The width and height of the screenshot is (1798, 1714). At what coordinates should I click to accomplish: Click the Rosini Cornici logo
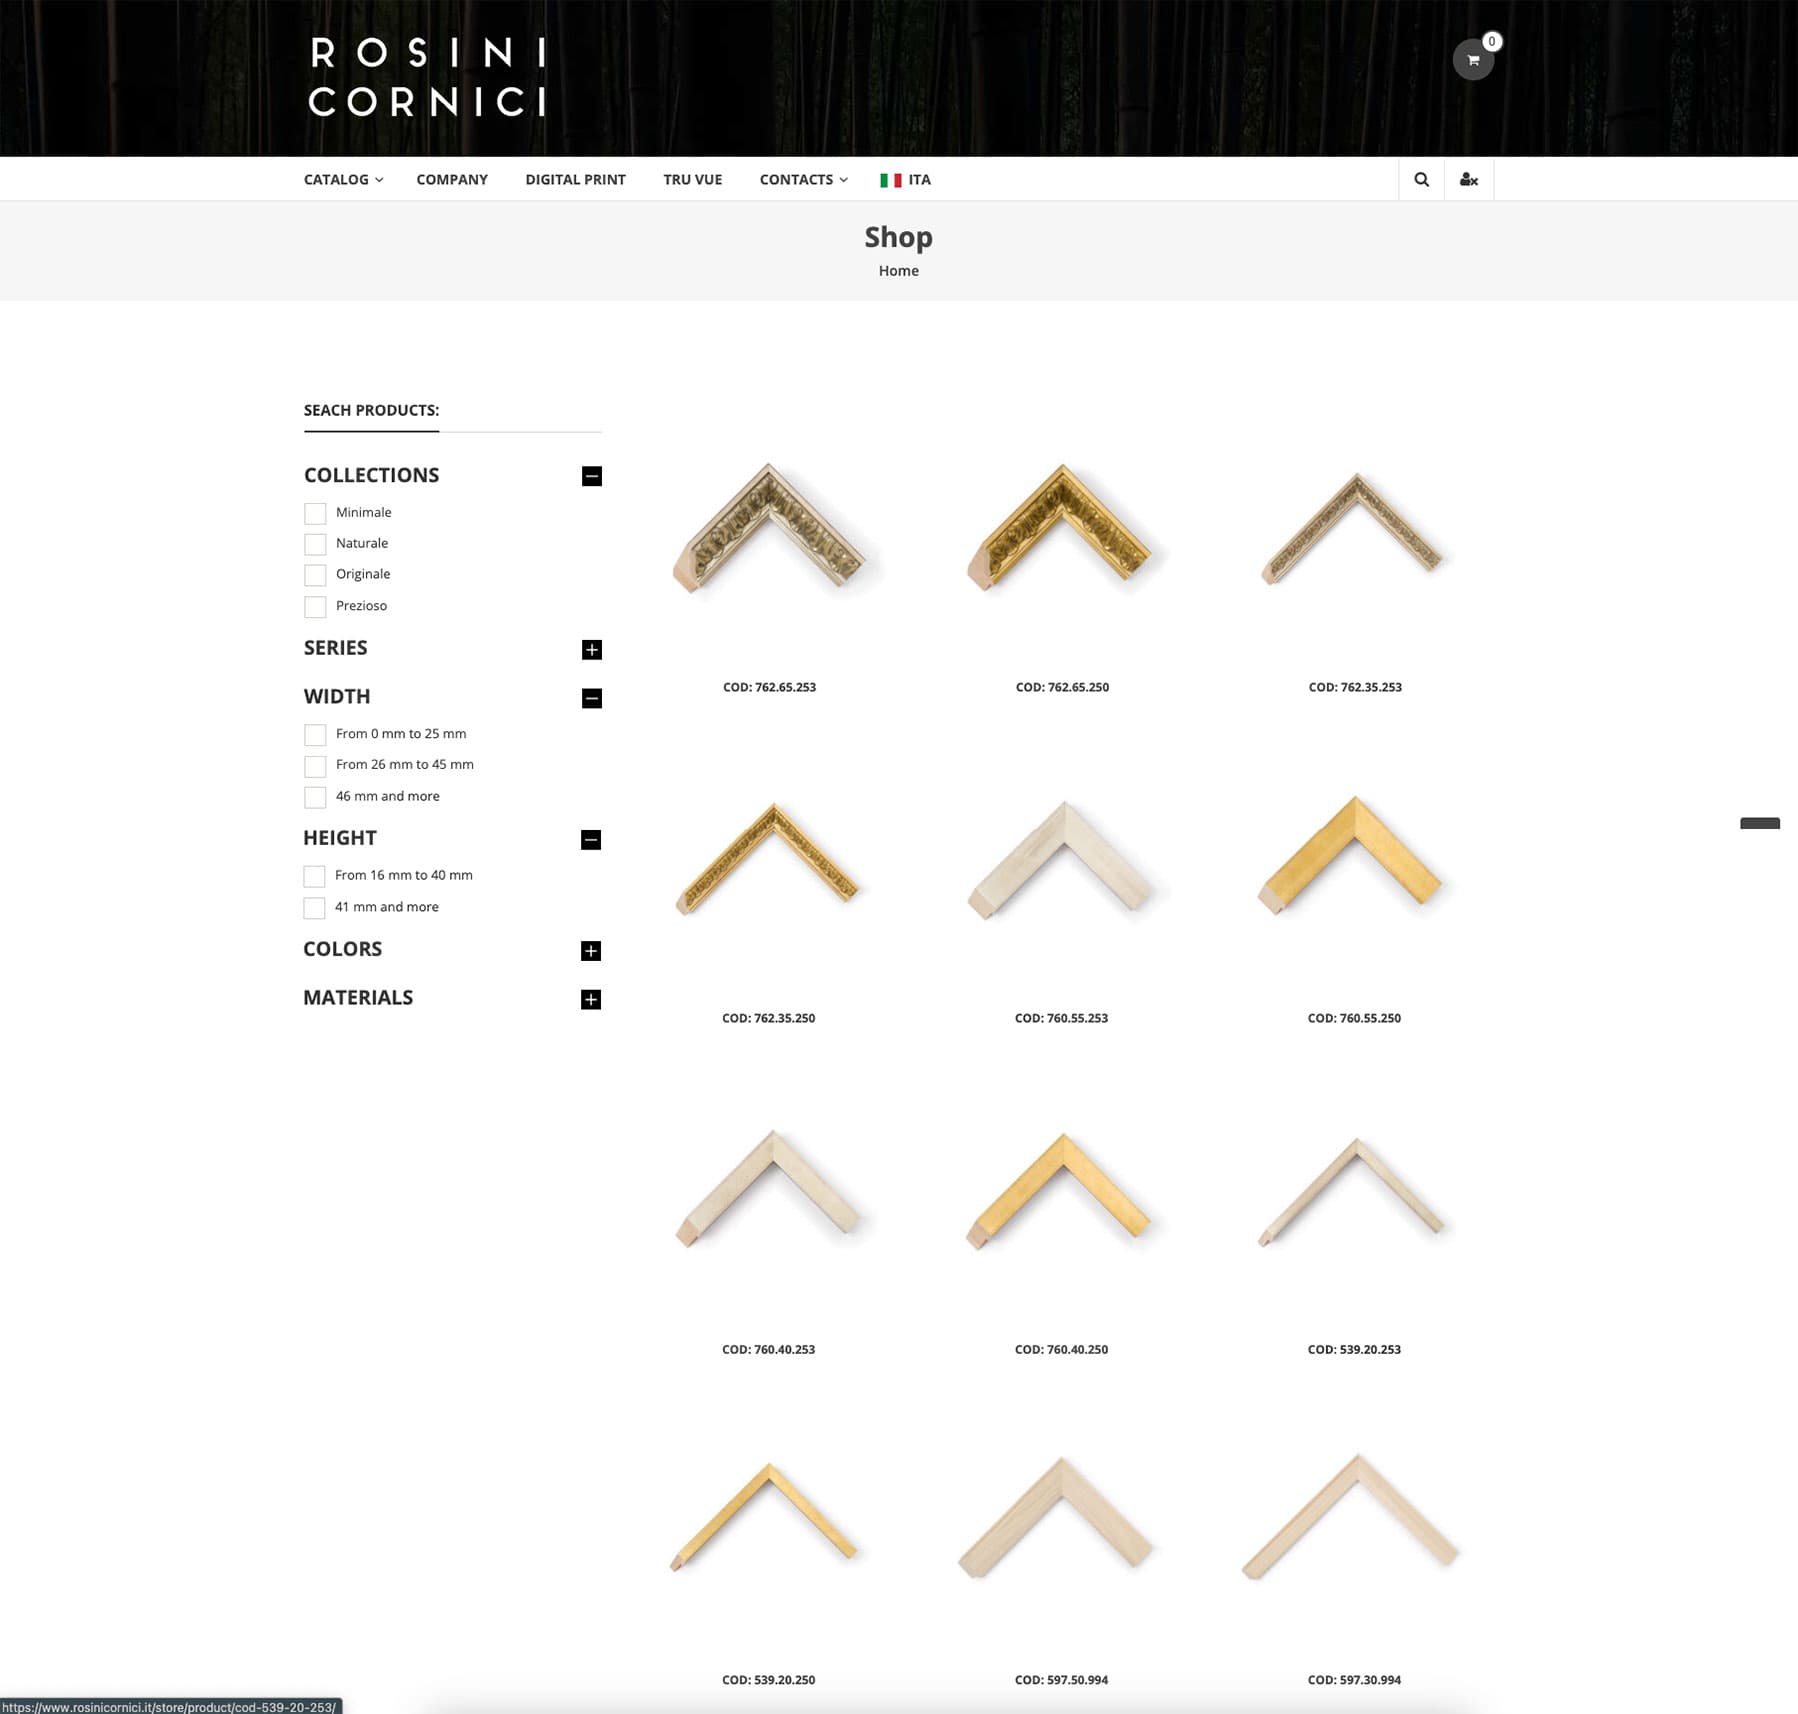428,78
